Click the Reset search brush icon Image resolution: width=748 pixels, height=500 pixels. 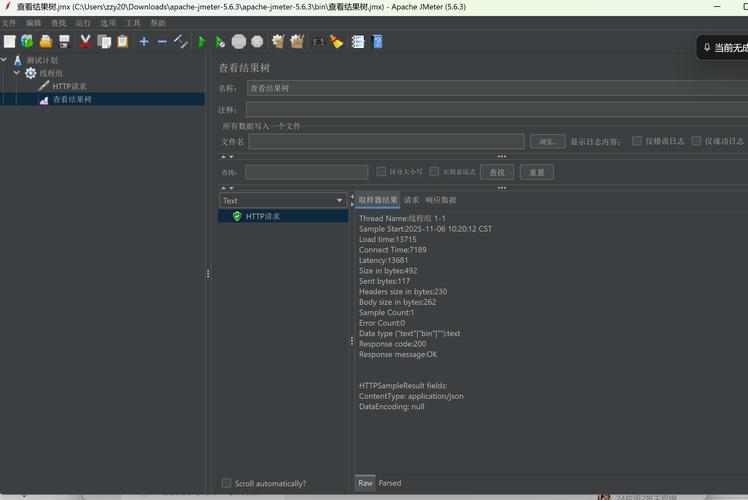tap(336, 42)
